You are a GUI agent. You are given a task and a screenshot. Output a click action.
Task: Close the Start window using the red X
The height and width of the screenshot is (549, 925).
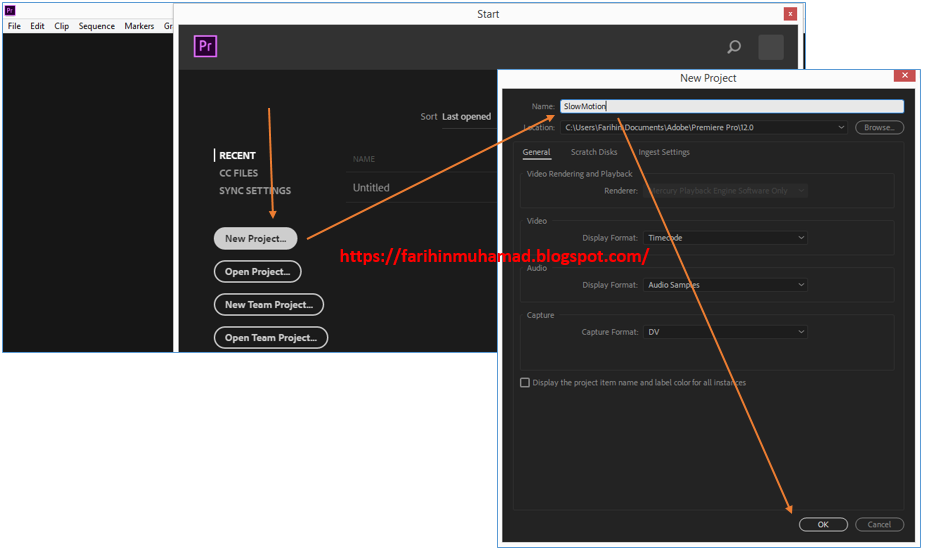pos(790,14)
